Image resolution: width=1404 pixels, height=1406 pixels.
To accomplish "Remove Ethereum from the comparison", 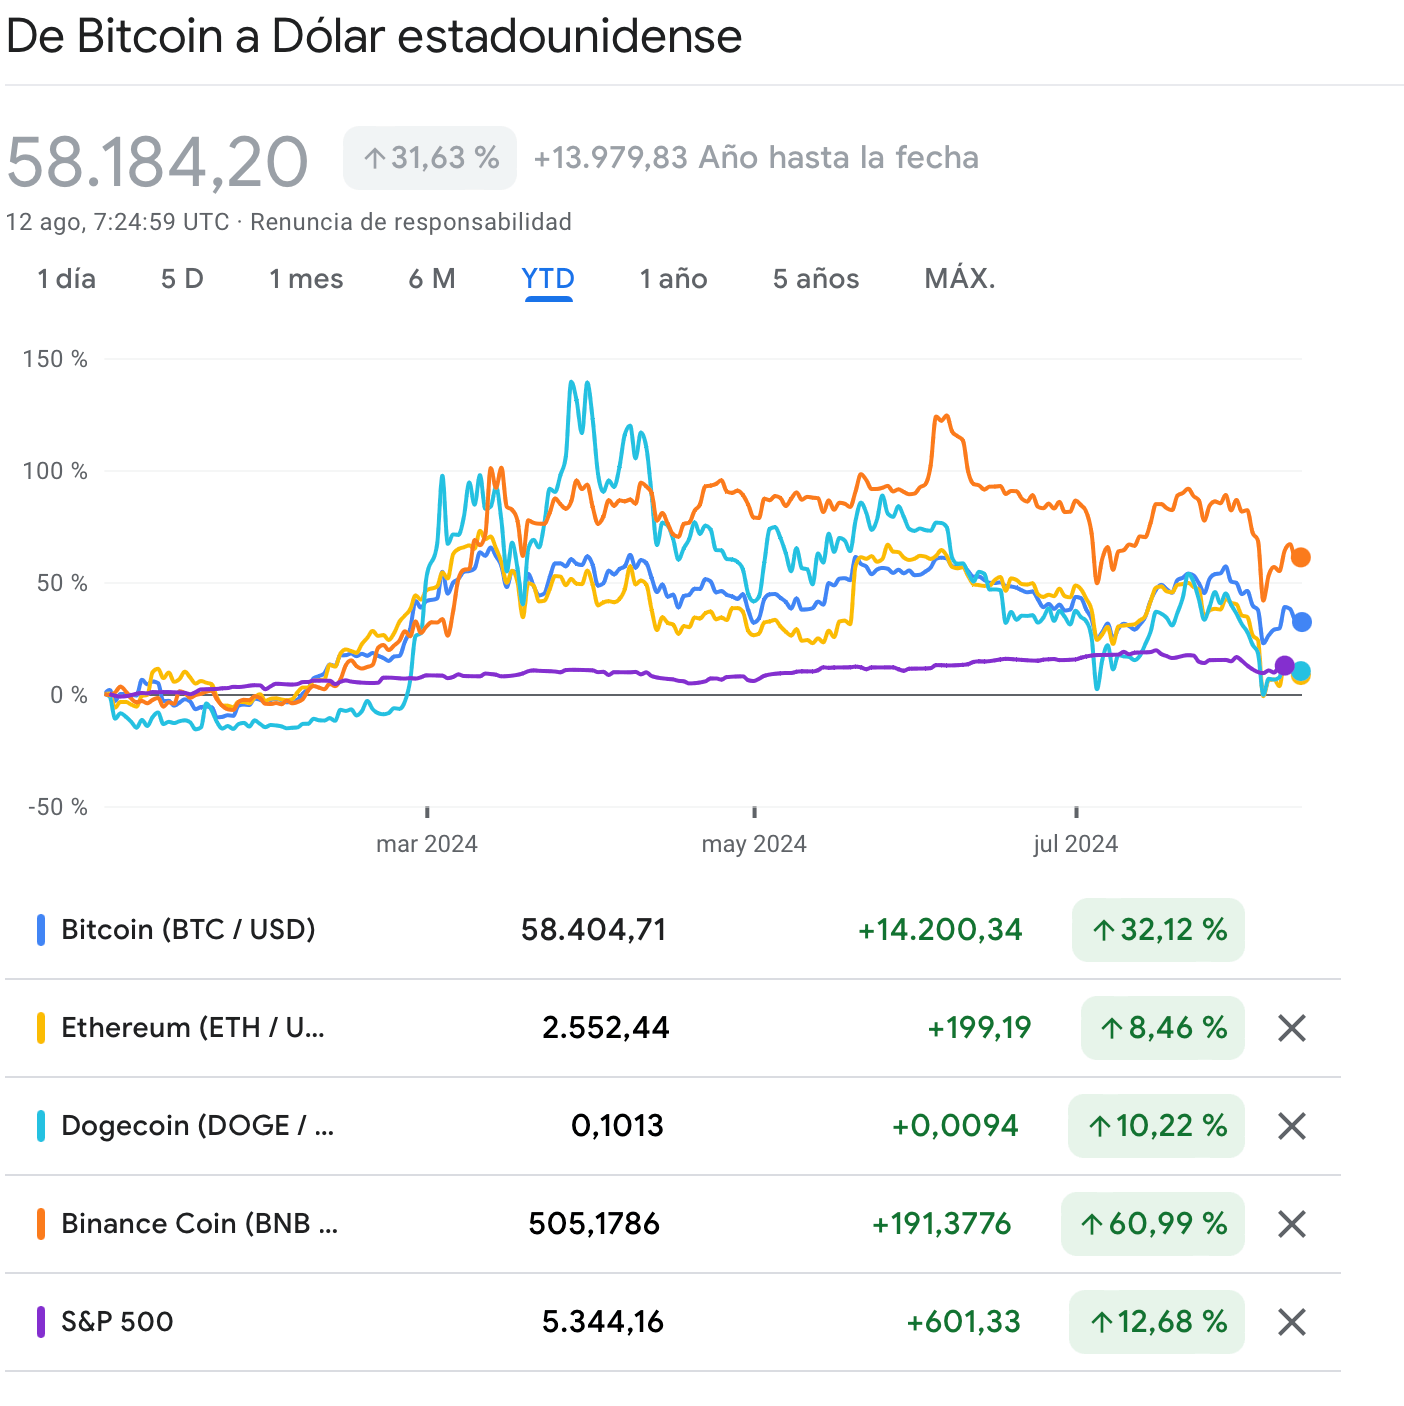I will click(1292, 1028).
